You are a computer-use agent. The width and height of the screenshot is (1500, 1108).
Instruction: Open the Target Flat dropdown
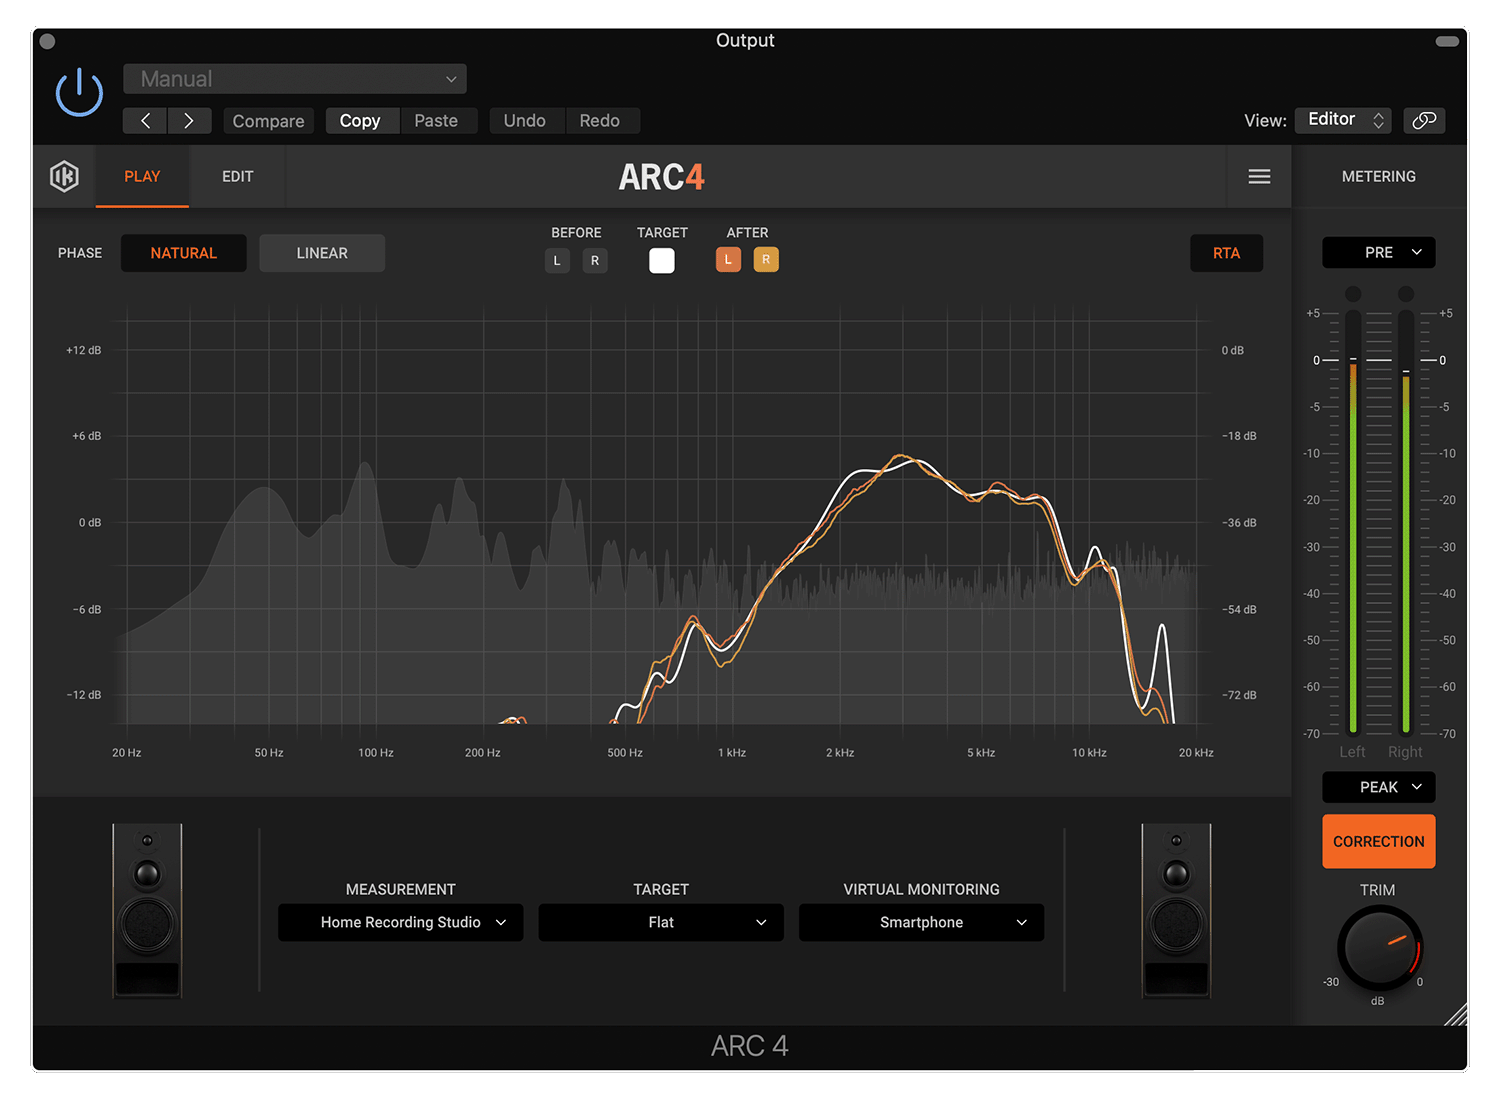click(661, 922)
